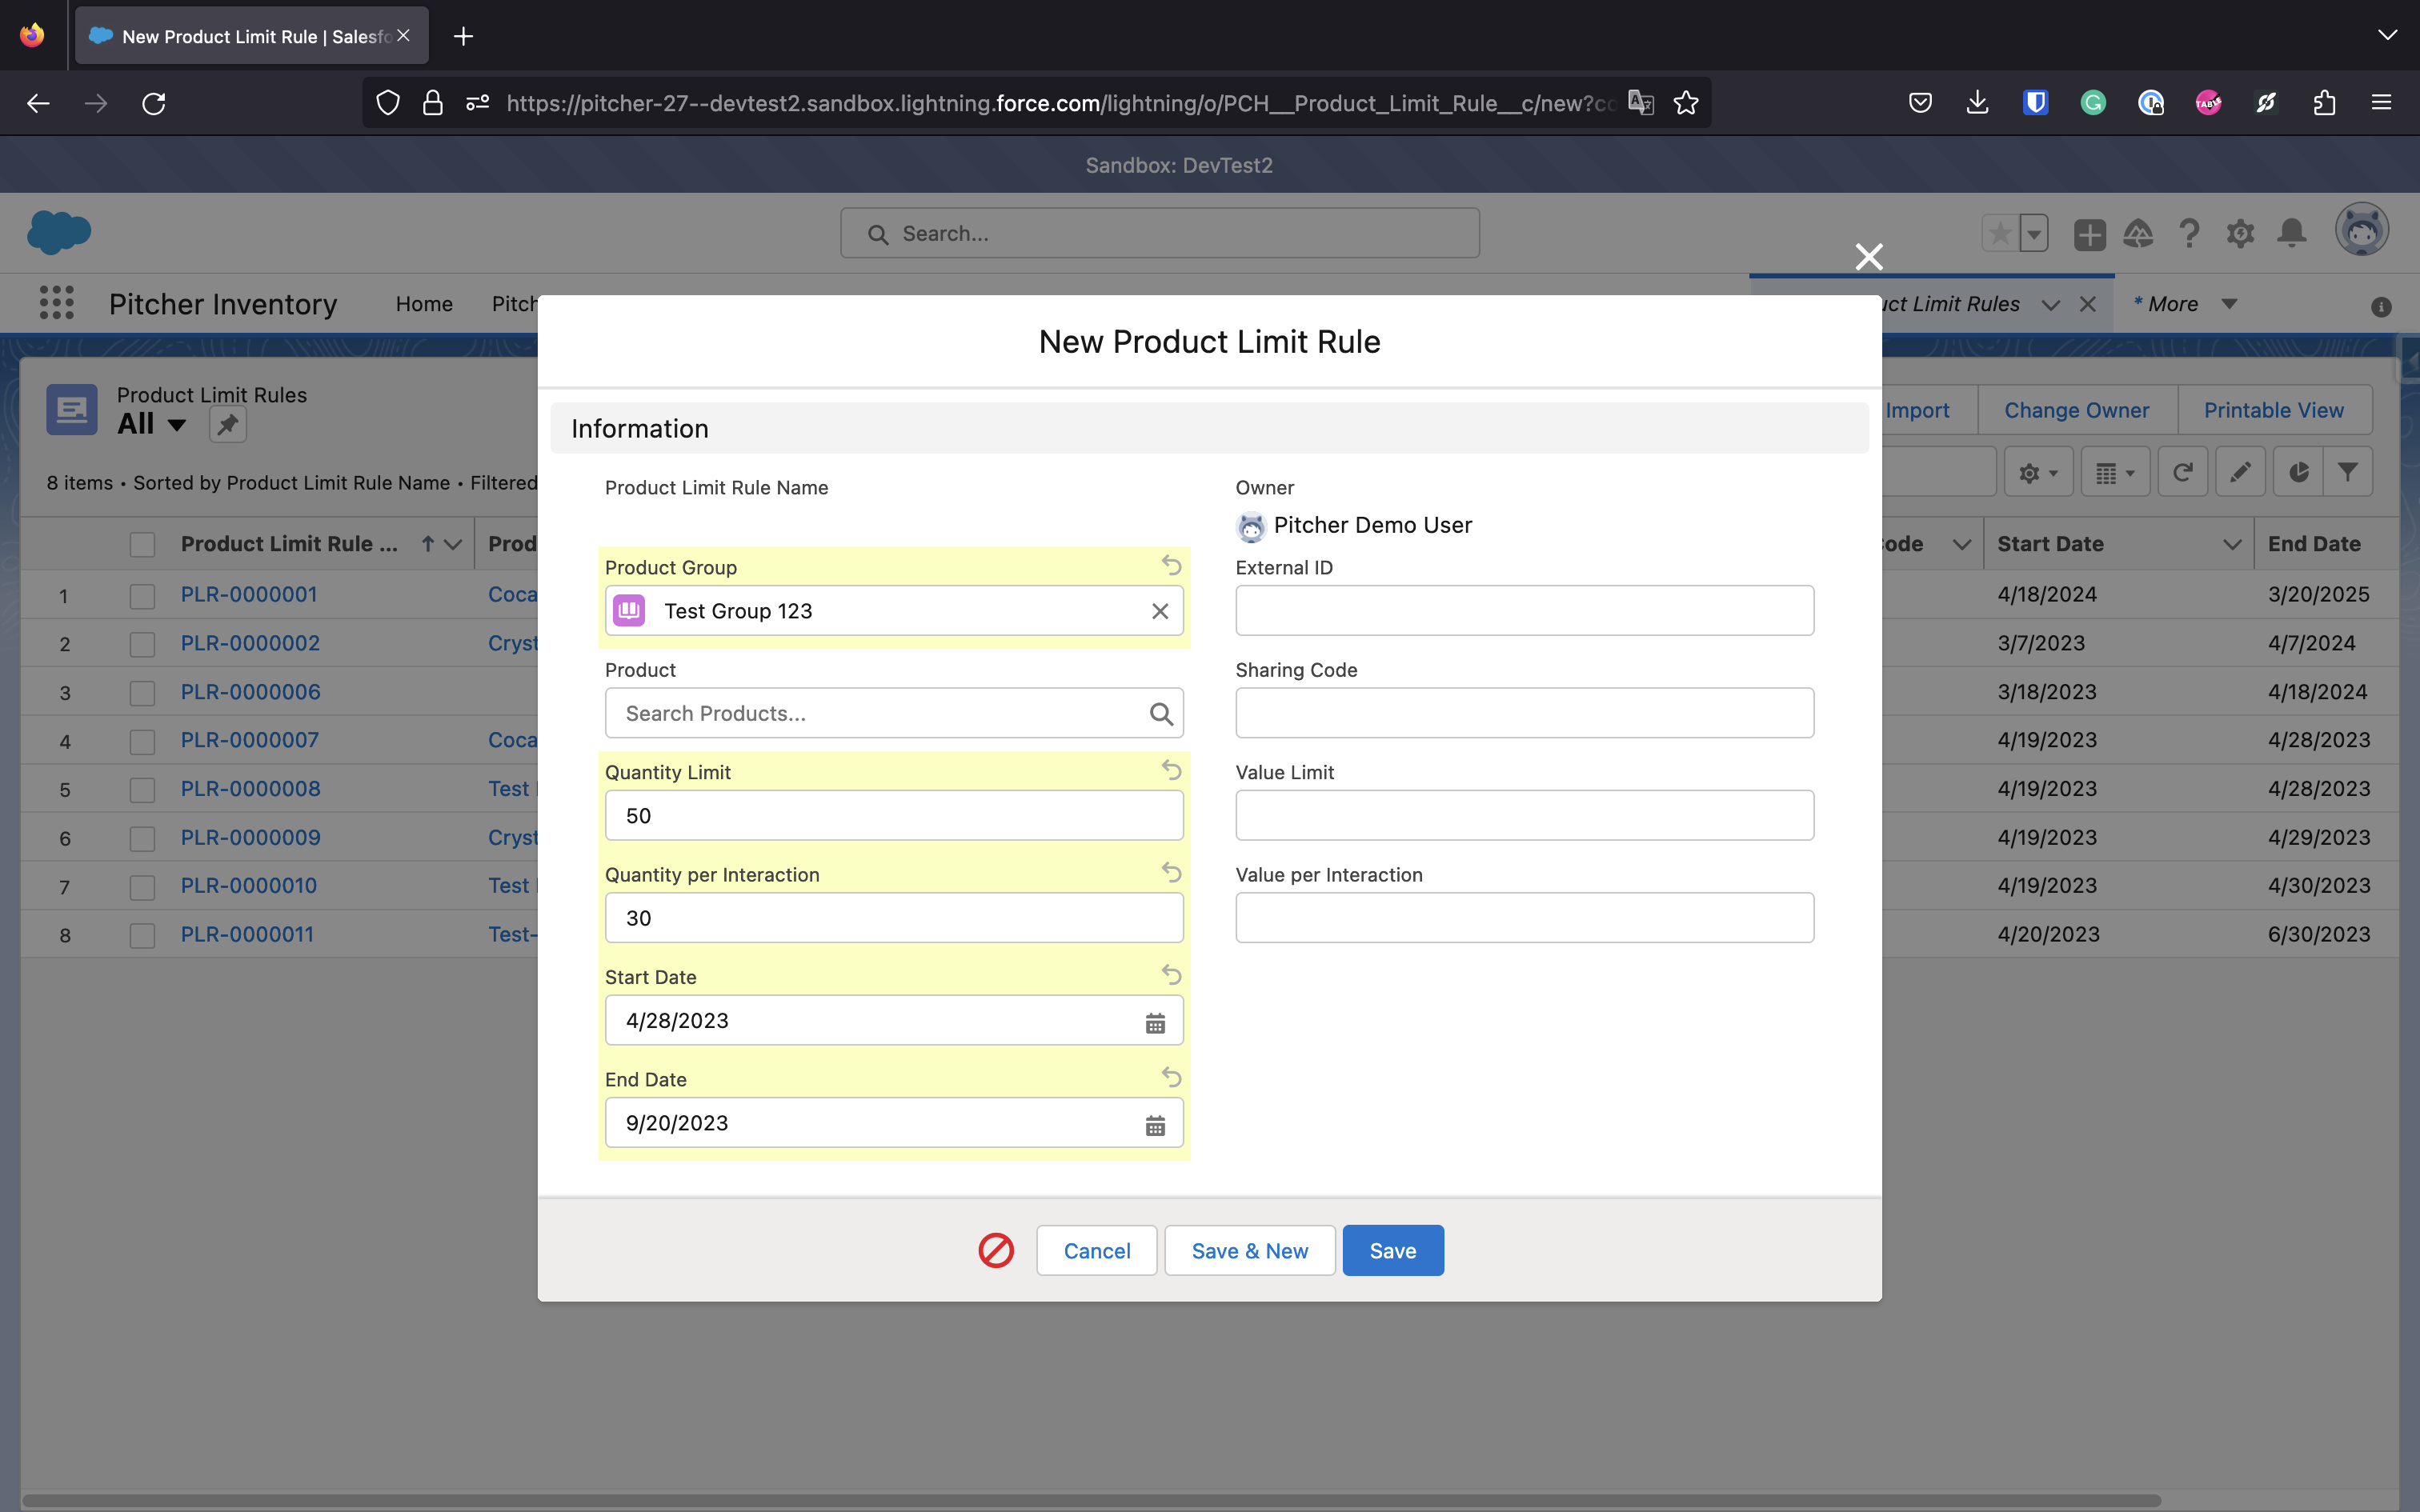Click the list filter funnel icon

click(x=2347, y=472)
